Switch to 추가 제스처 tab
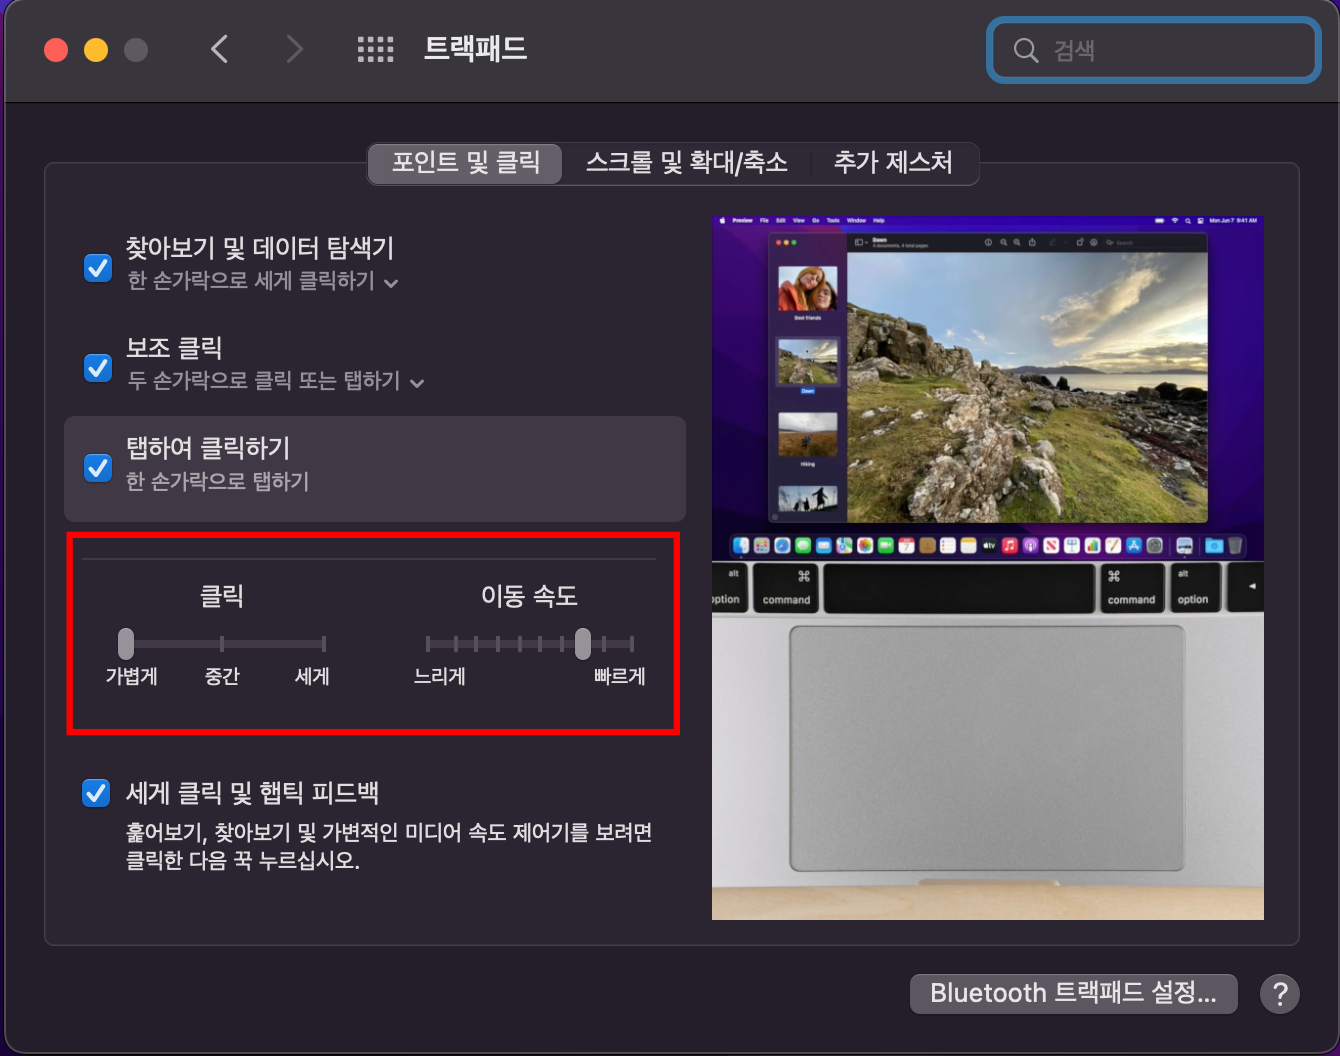1340x1056 pixels. (x=893, y=163)
